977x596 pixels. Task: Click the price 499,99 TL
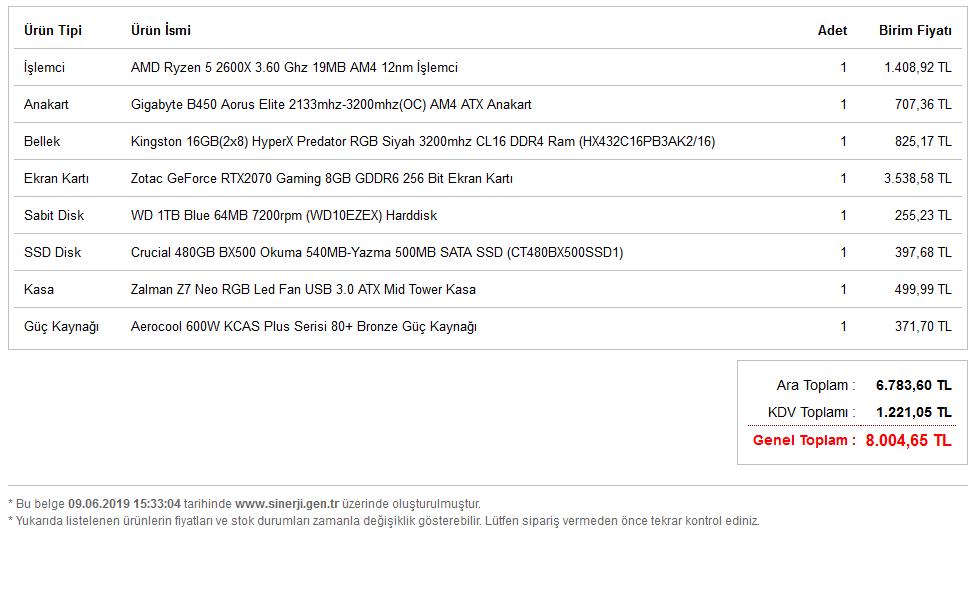pyautogui.click(x=923, y=290)
